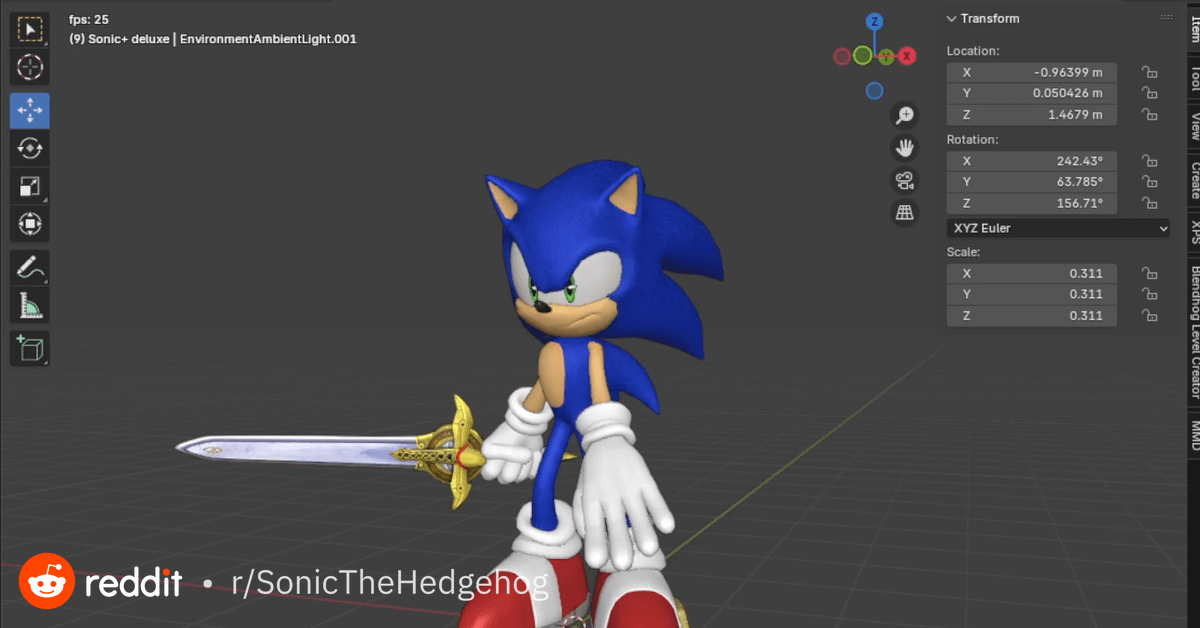Click the "(9) Sonic+ deluxe | EnvironmentAmbientLight.001" object text
Screen dimensions: 1200x628
(x=213, y=39)
